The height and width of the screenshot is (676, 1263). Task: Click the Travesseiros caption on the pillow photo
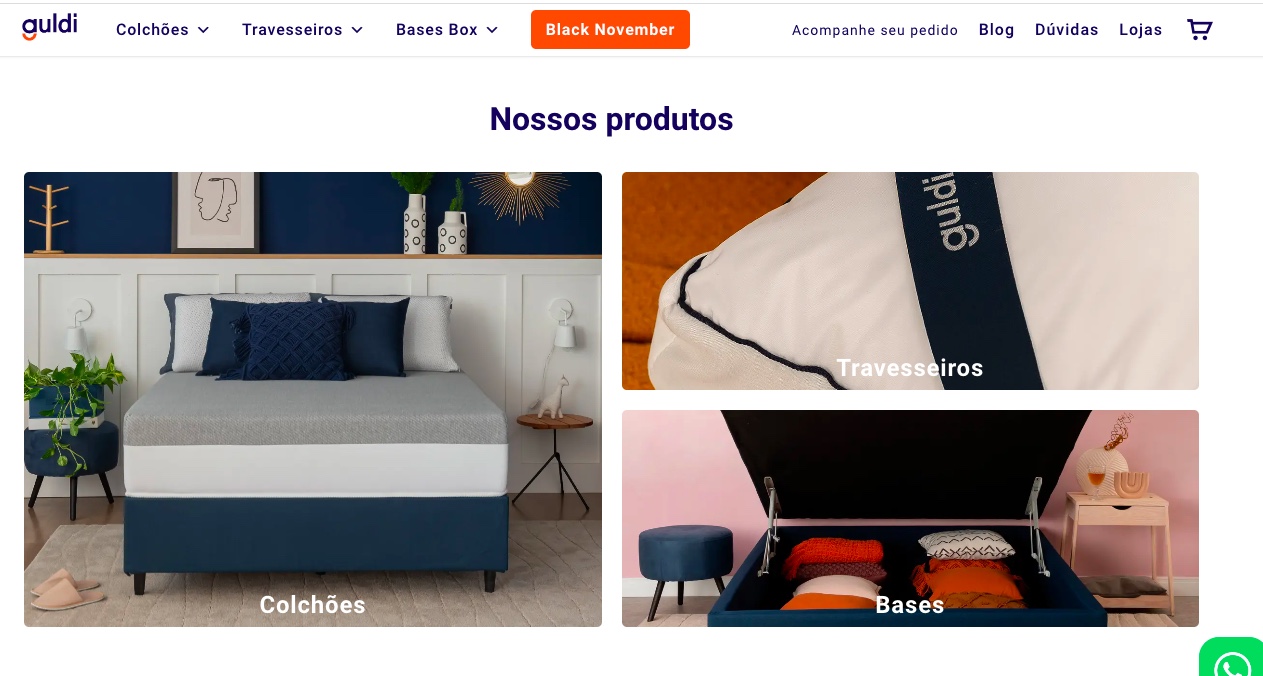tap(910, 368)
